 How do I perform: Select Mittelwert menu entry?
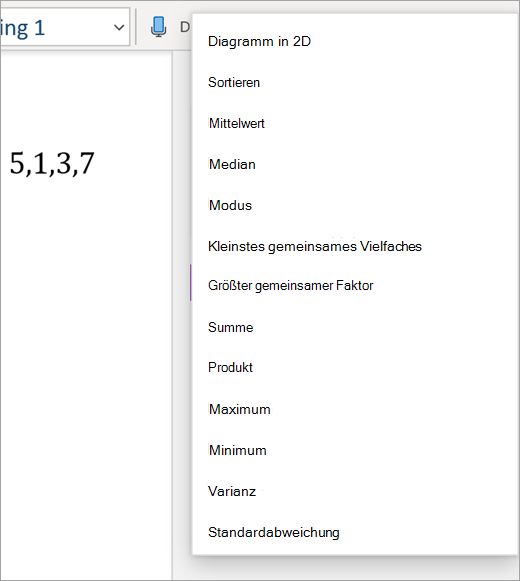click(237, 123)
